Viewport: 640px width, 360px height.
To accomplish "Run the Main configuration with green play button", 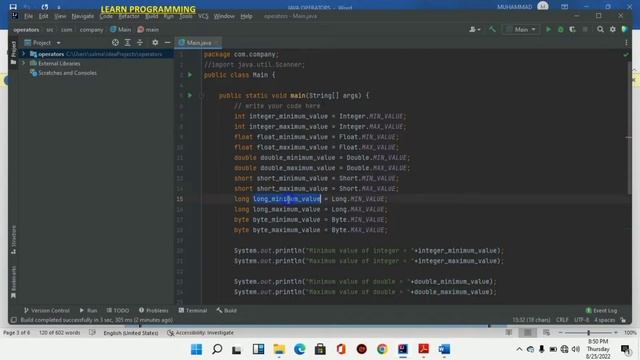I will coord(548,29).
